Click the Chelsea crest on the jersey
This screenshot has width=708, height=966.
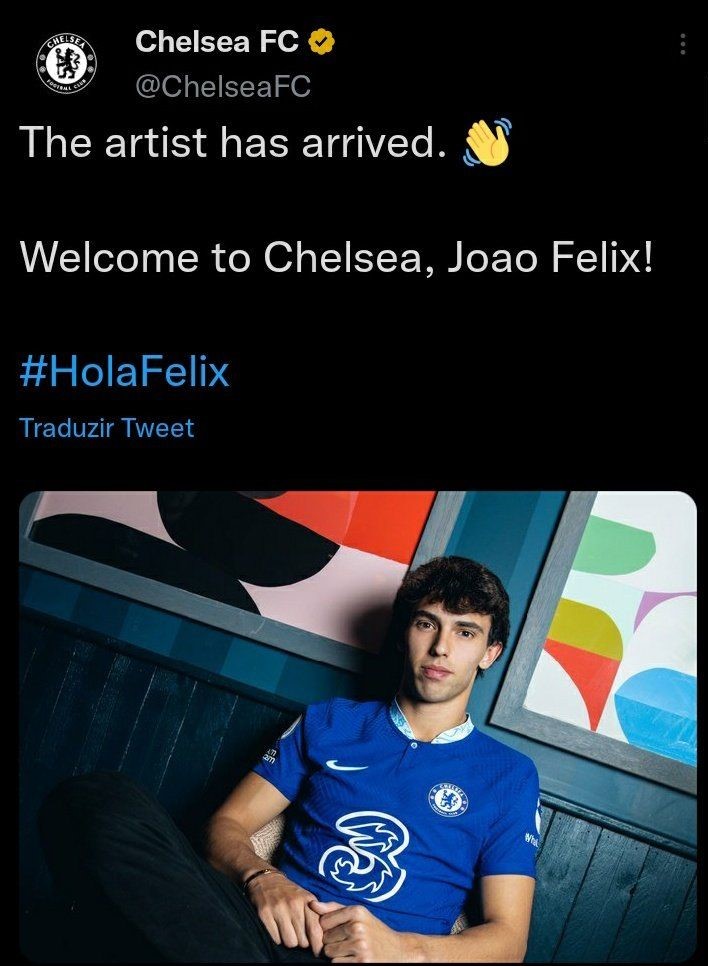[447, 799]
